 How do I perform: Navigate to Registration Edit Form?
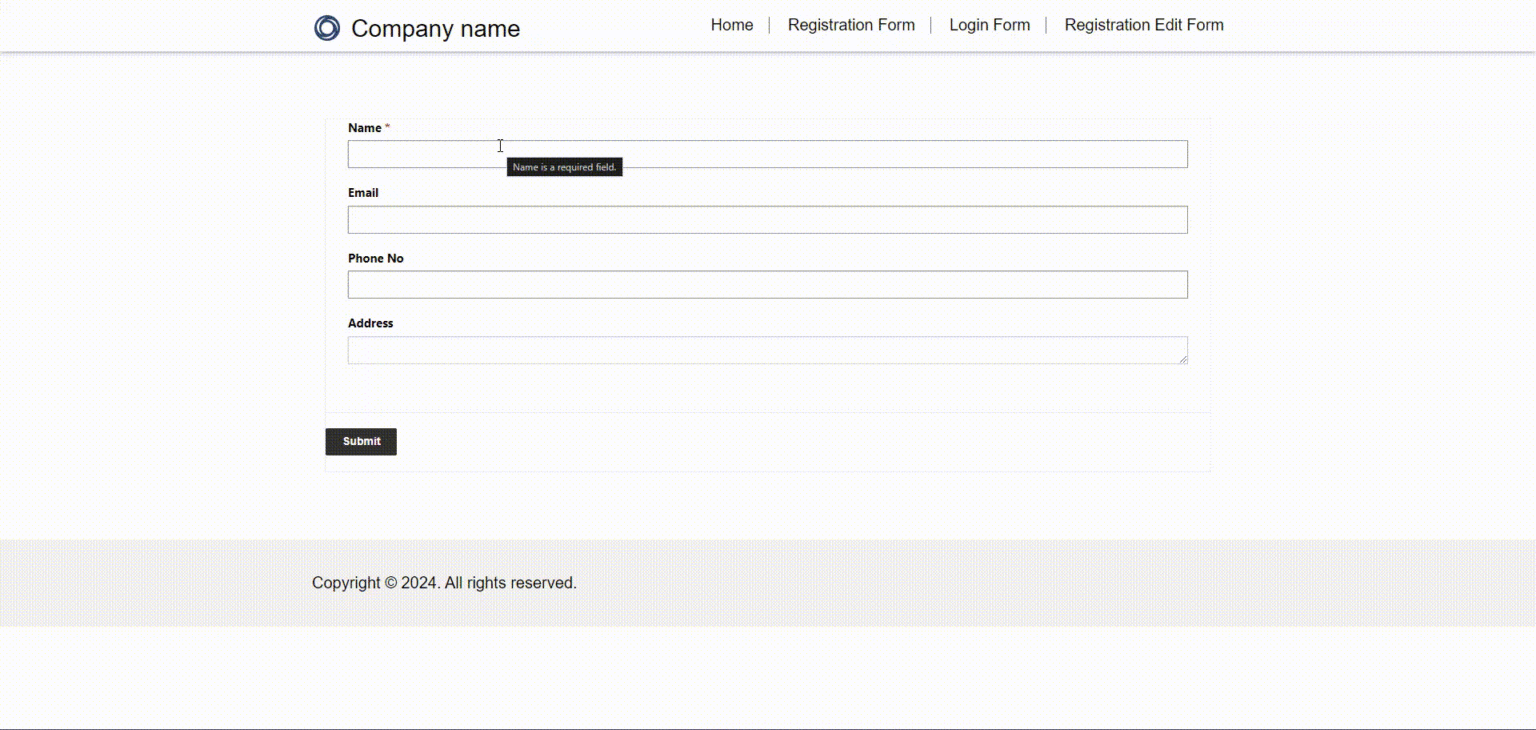pos(1144,24)
